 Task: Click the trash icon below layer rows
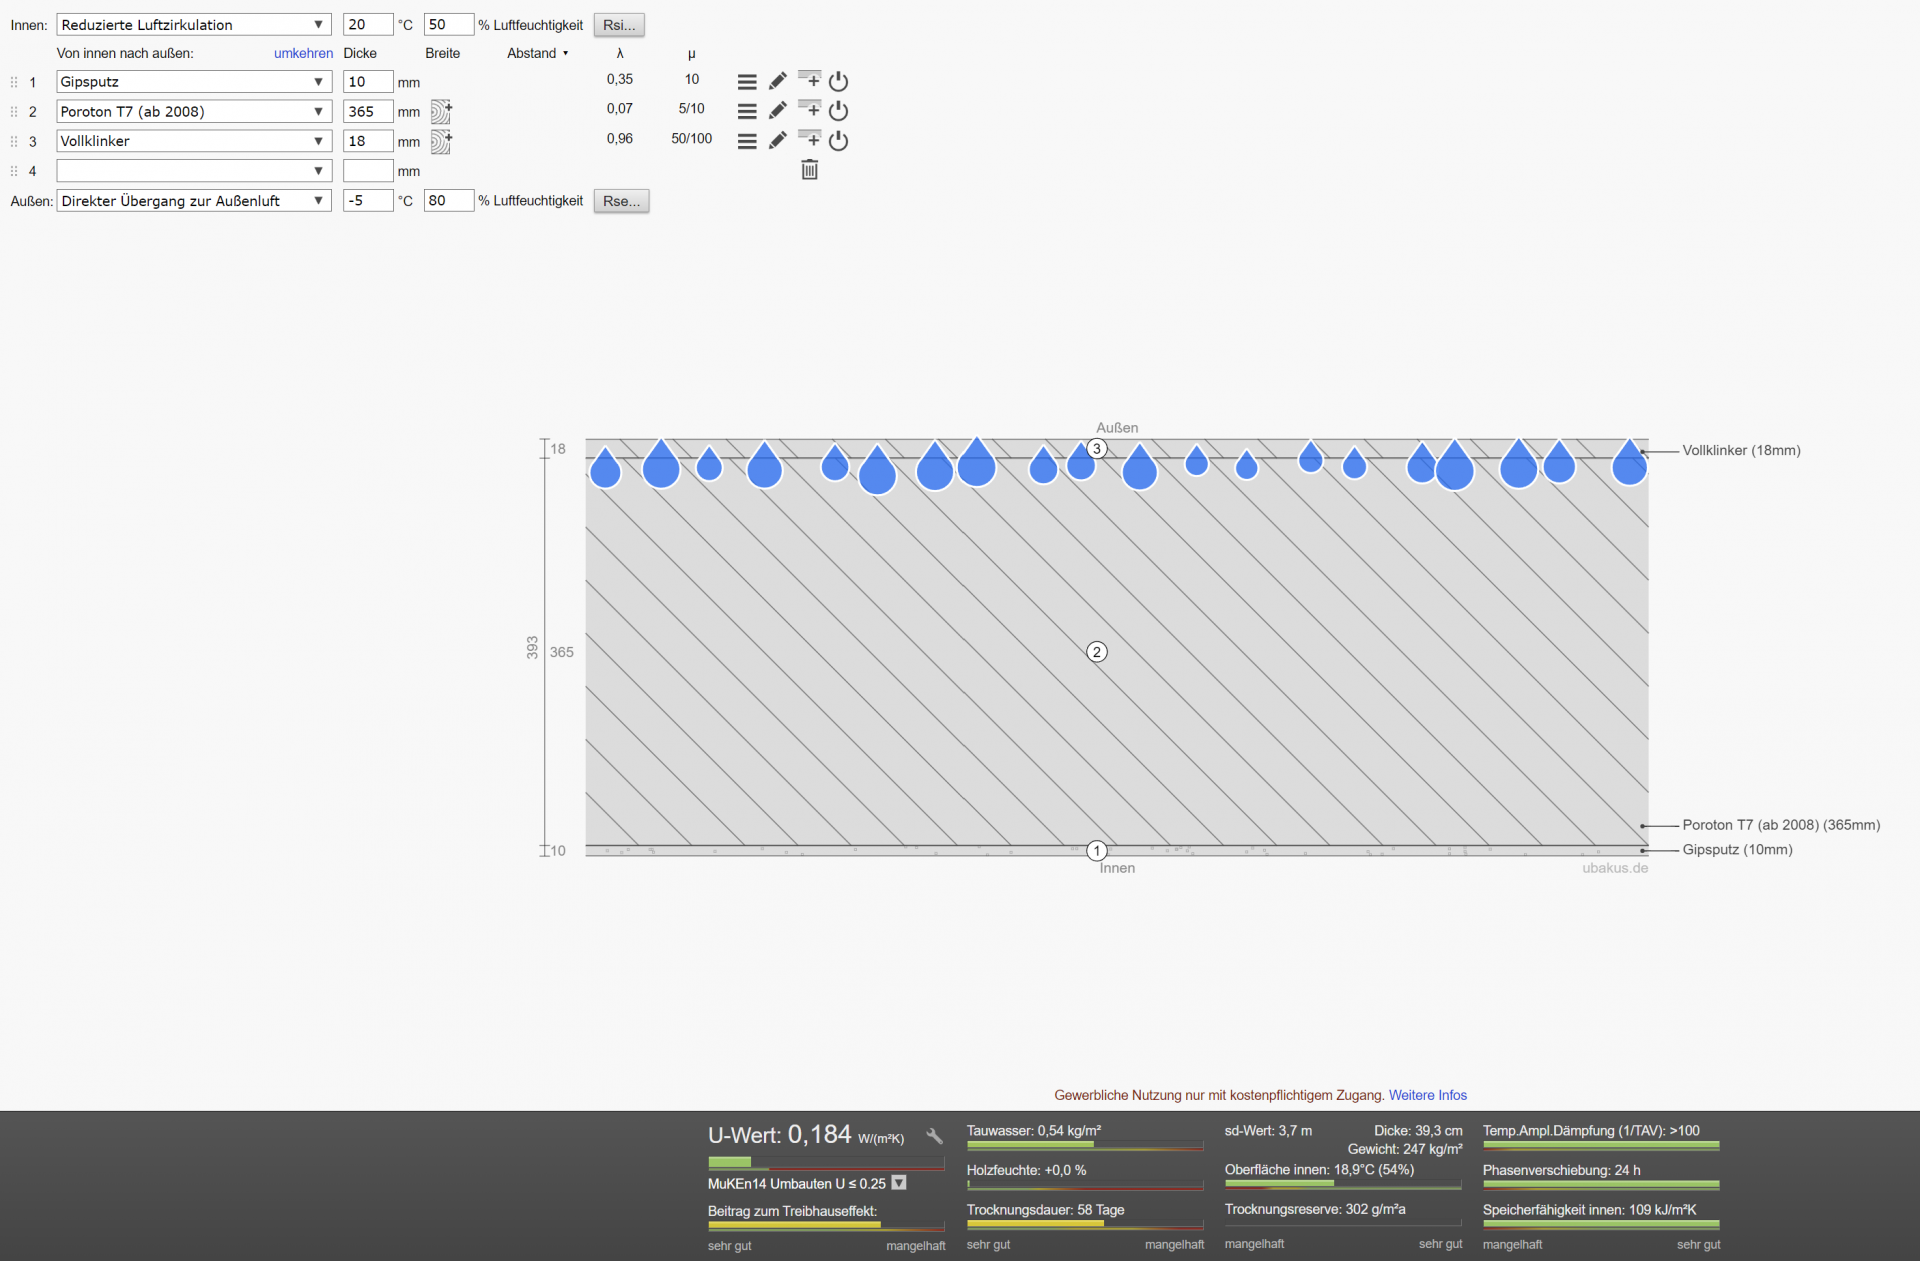coord(810,170)
